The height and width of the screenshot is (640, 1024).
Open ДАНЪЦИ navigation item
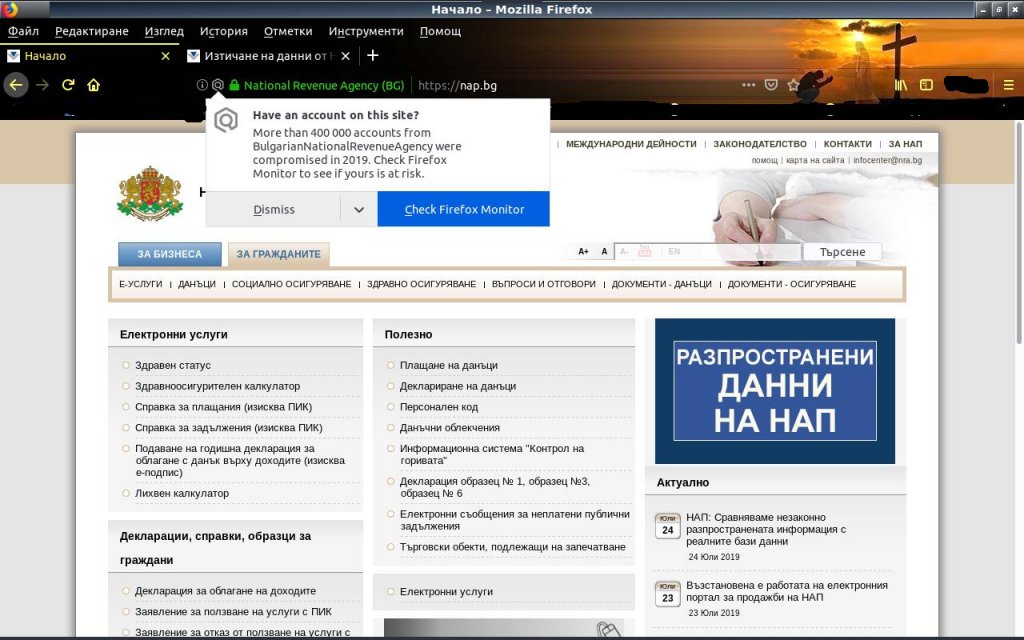click(x=197, y=284)
